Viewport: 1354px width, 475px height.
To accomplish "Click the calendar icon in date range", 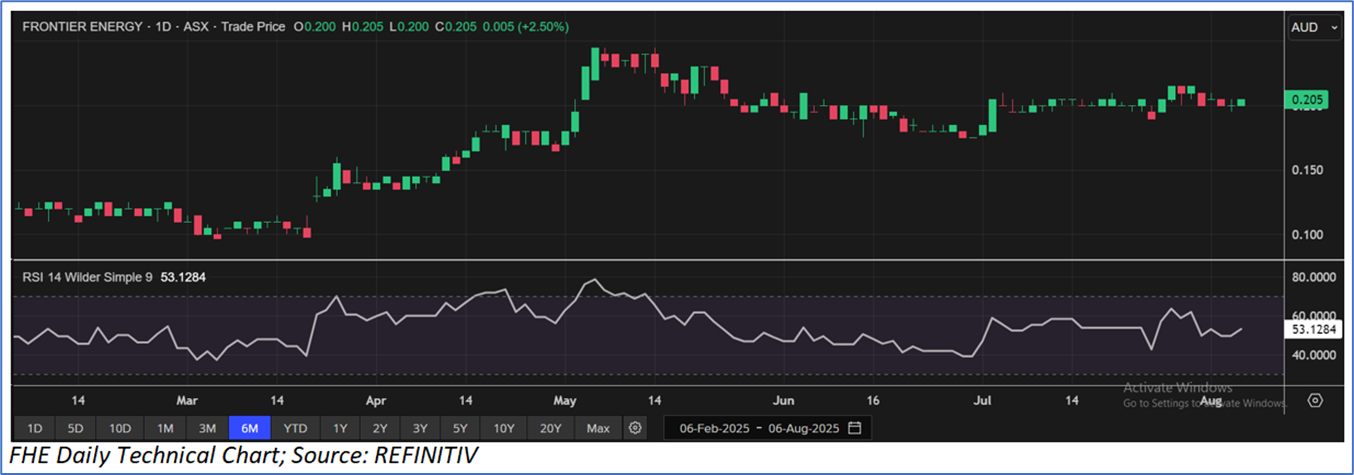I will click(854, 428).
